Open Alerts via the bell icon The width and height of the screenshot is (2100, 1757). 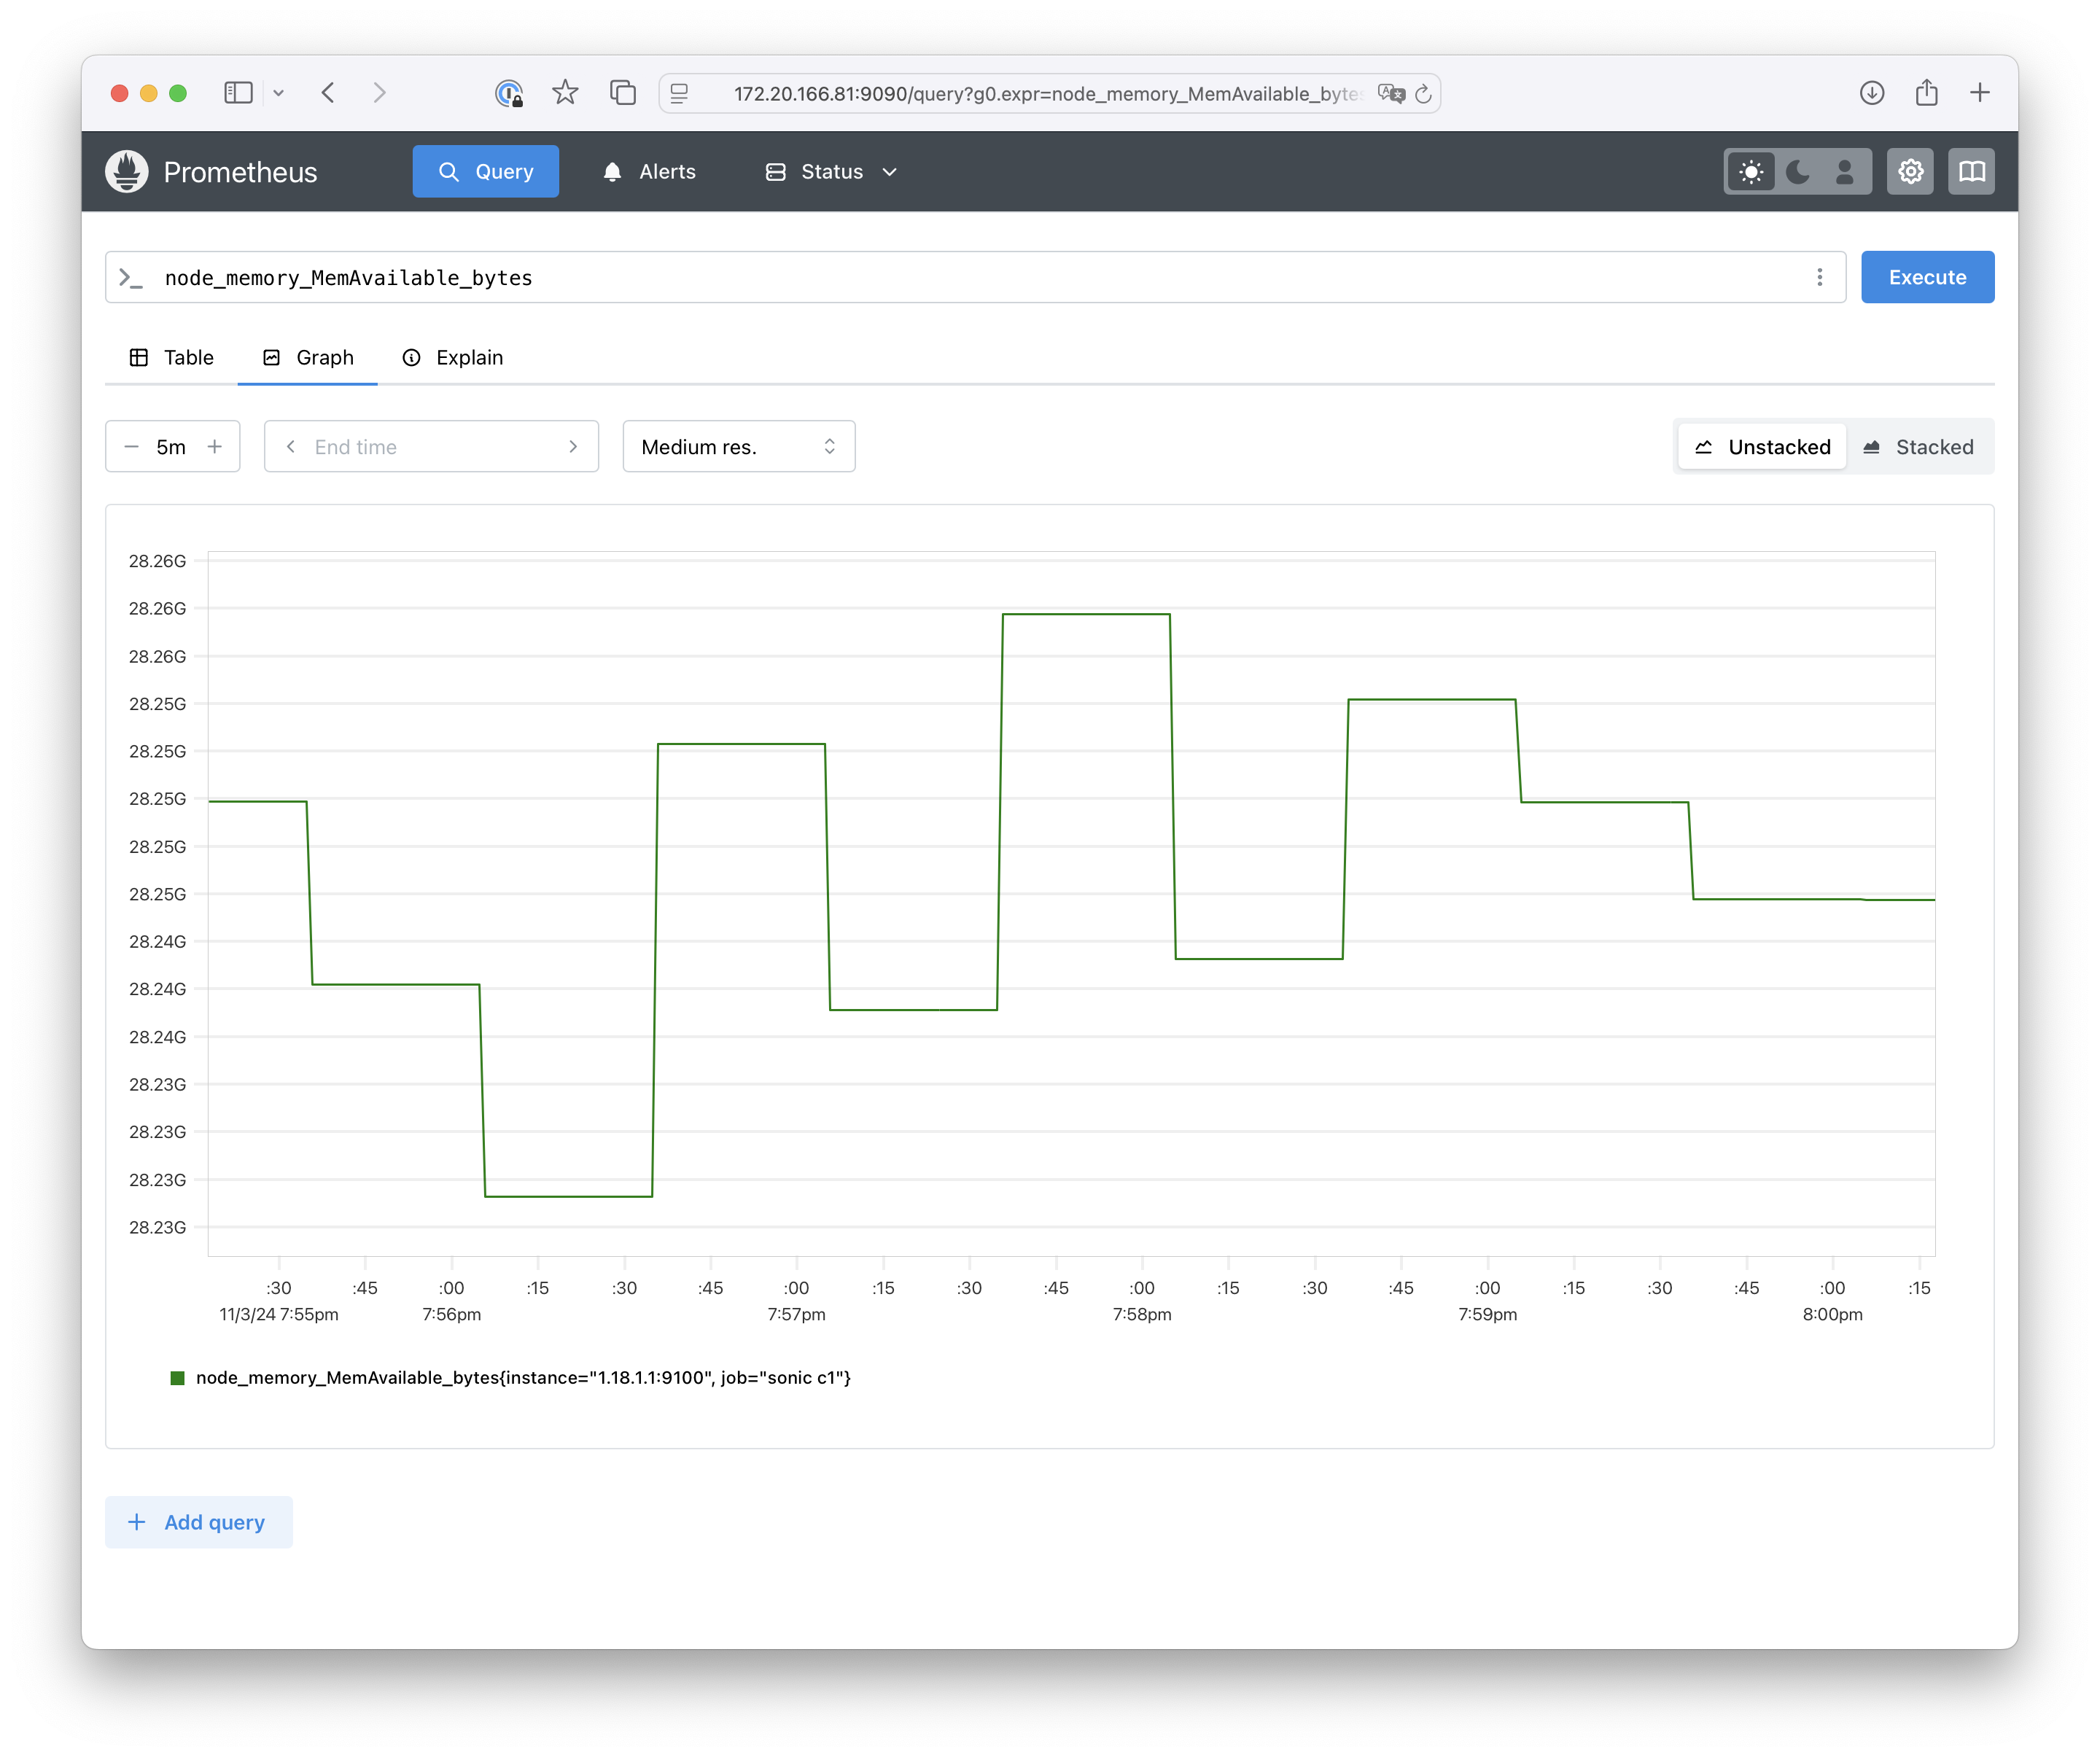click(650, 171)
